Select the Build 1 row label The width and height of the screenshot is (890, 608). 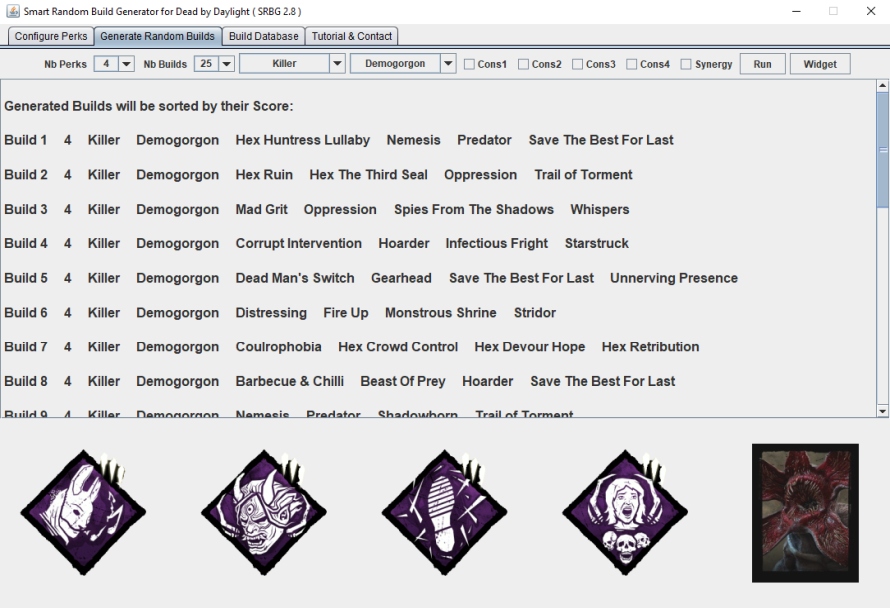pyautogui.click(x=26, y=140)
